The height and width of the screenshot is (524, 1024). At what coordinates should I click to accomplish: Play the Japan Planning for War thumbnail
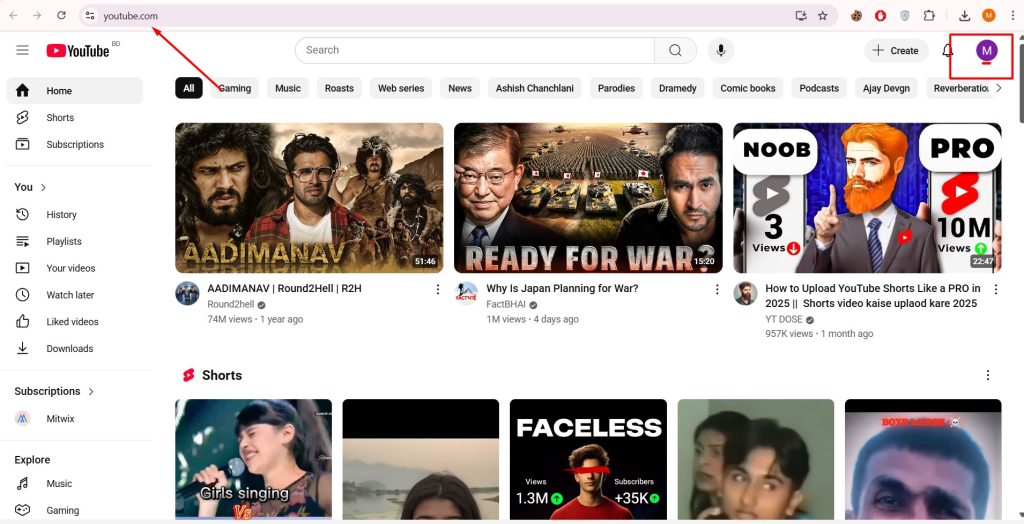(x=588, y=198)
